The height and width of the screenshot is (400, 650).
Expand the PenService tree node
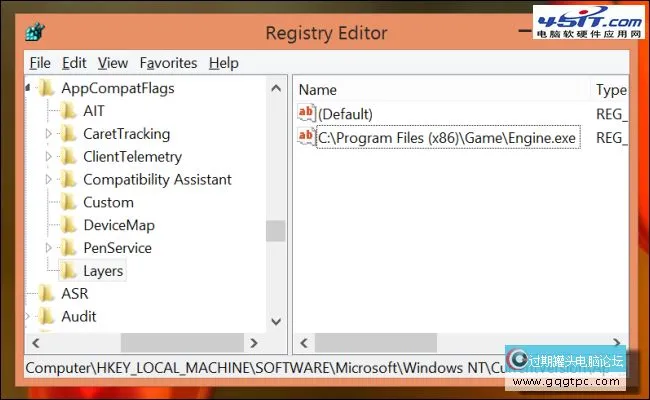point(49,248)
